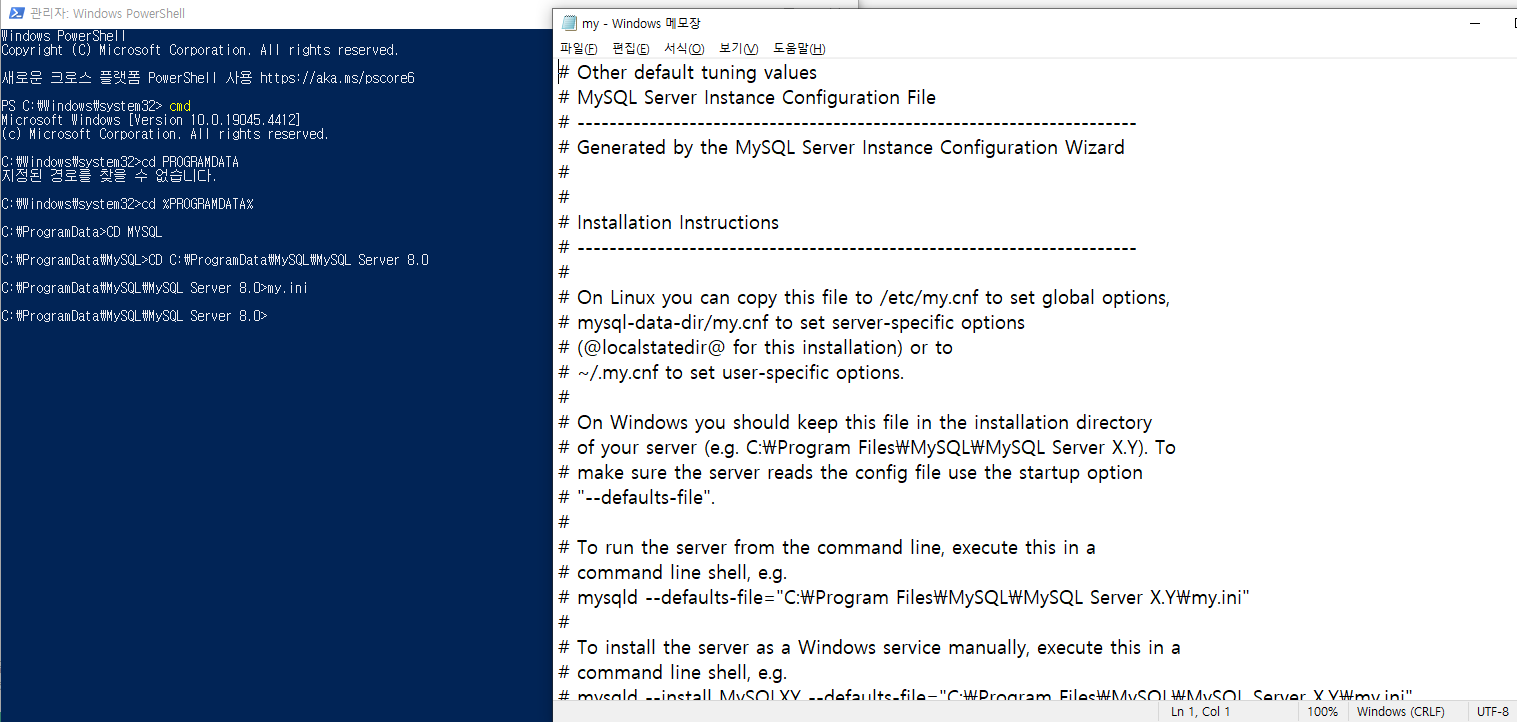The height and width of the screenshot is (722, 1517).
Task: Click the "Microsoft Windows [Version 10.0.19045.4412]" line
Action: [x=151, y=119]
